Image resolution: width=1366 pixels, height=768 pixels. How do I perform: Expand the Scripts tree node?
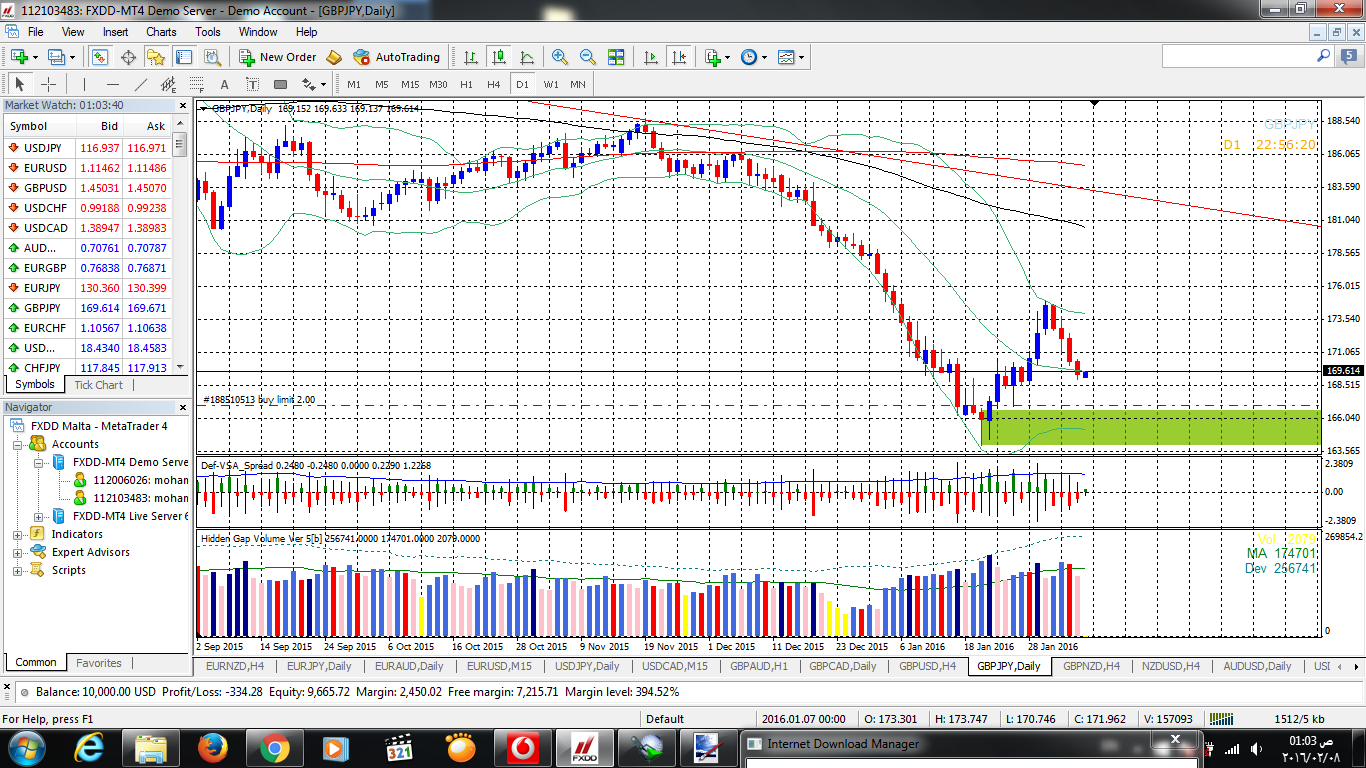[x=19, y=570]
